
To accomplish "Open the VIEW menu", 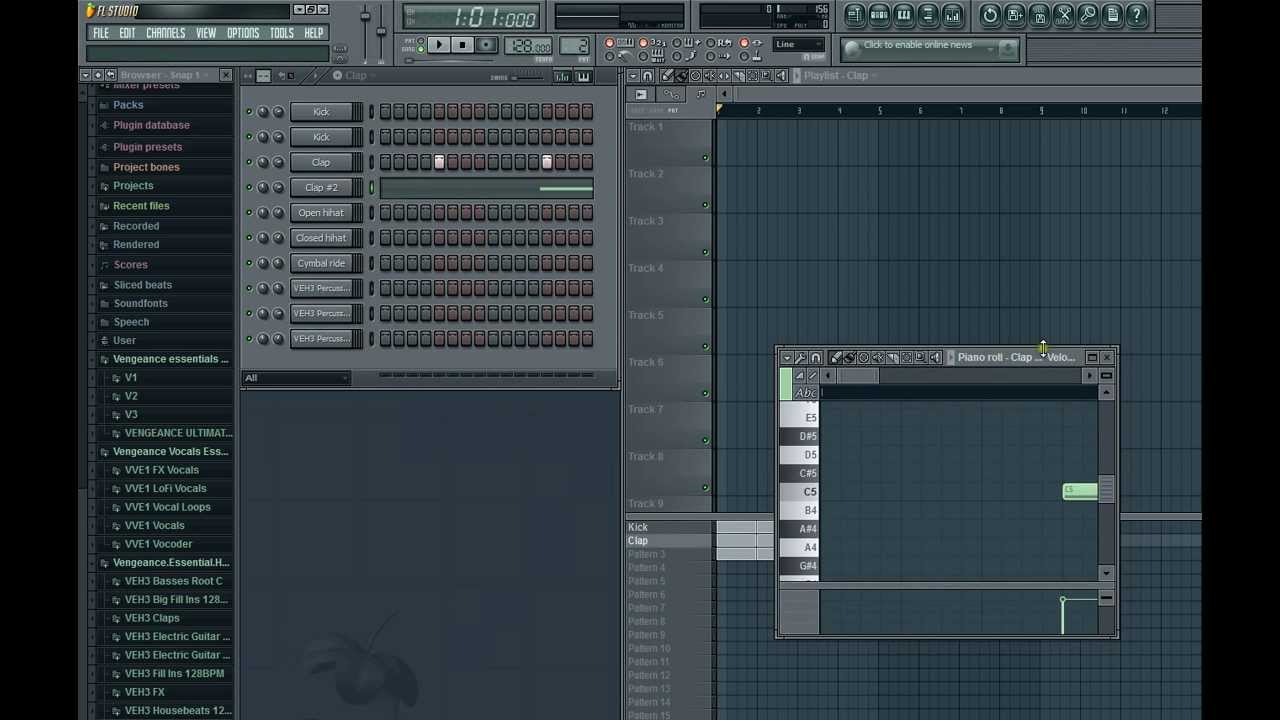I will [x=206, y=33].
